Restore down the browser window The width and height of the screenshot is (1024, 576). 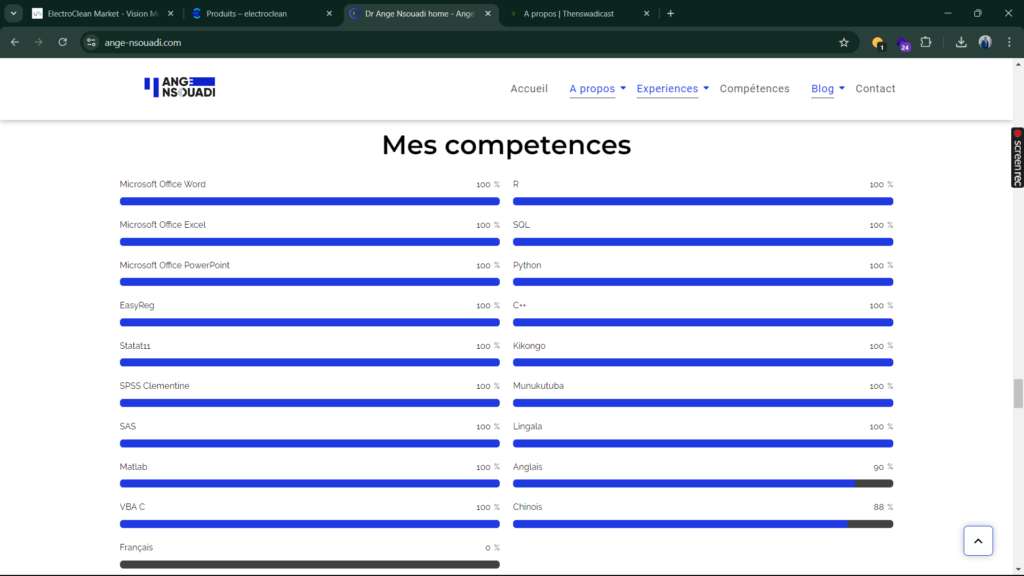click(x=978, y=13)
